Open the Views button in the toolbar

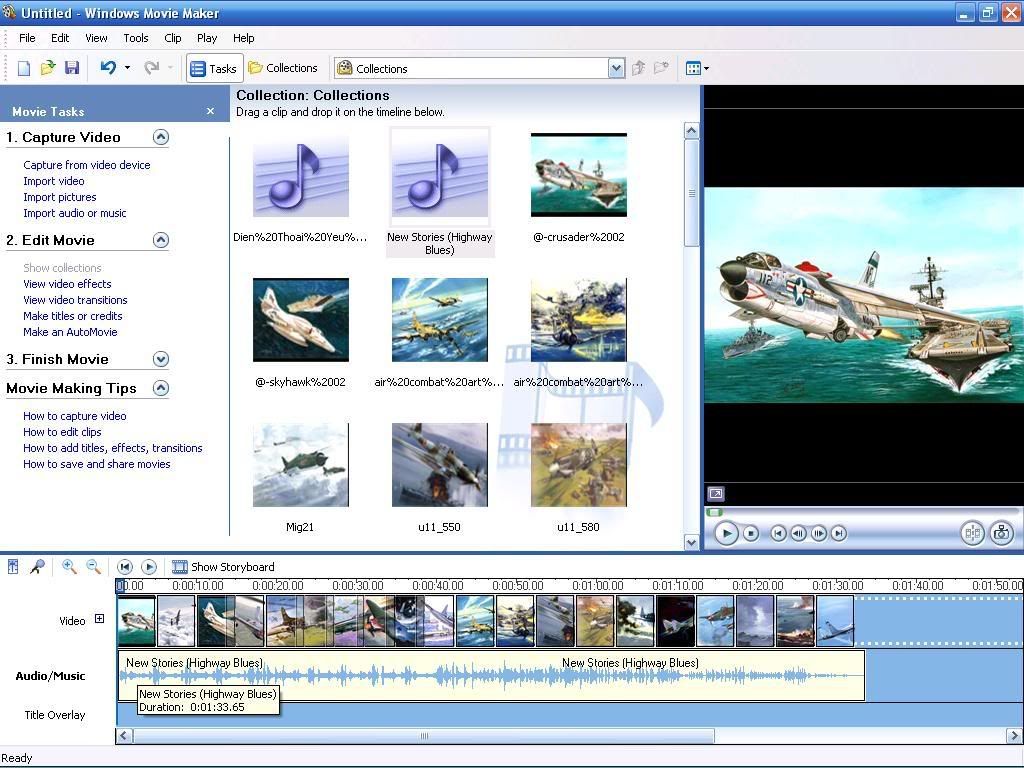pyautogui.click(x=697, y=68)
